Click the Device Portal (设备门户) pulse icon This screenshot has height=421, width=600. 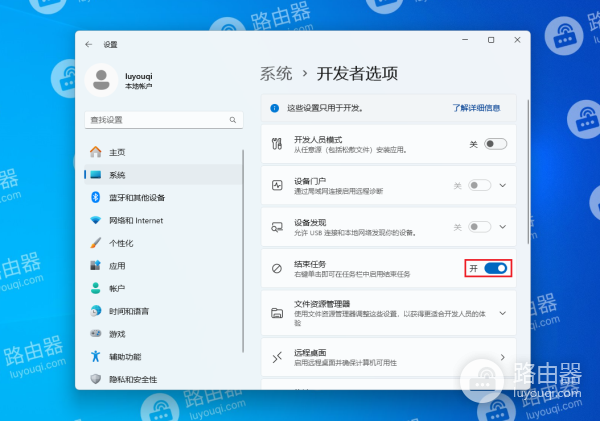(x=277, y=186)
